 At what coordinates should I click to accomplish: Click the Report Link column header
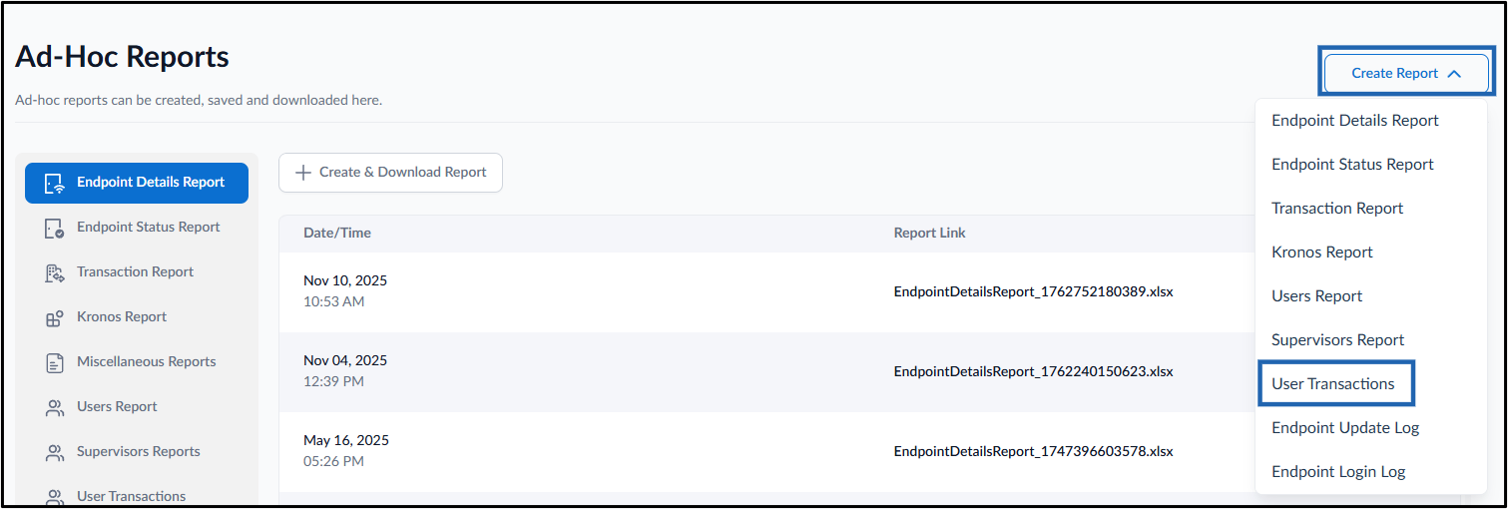(x=930, y=233)
